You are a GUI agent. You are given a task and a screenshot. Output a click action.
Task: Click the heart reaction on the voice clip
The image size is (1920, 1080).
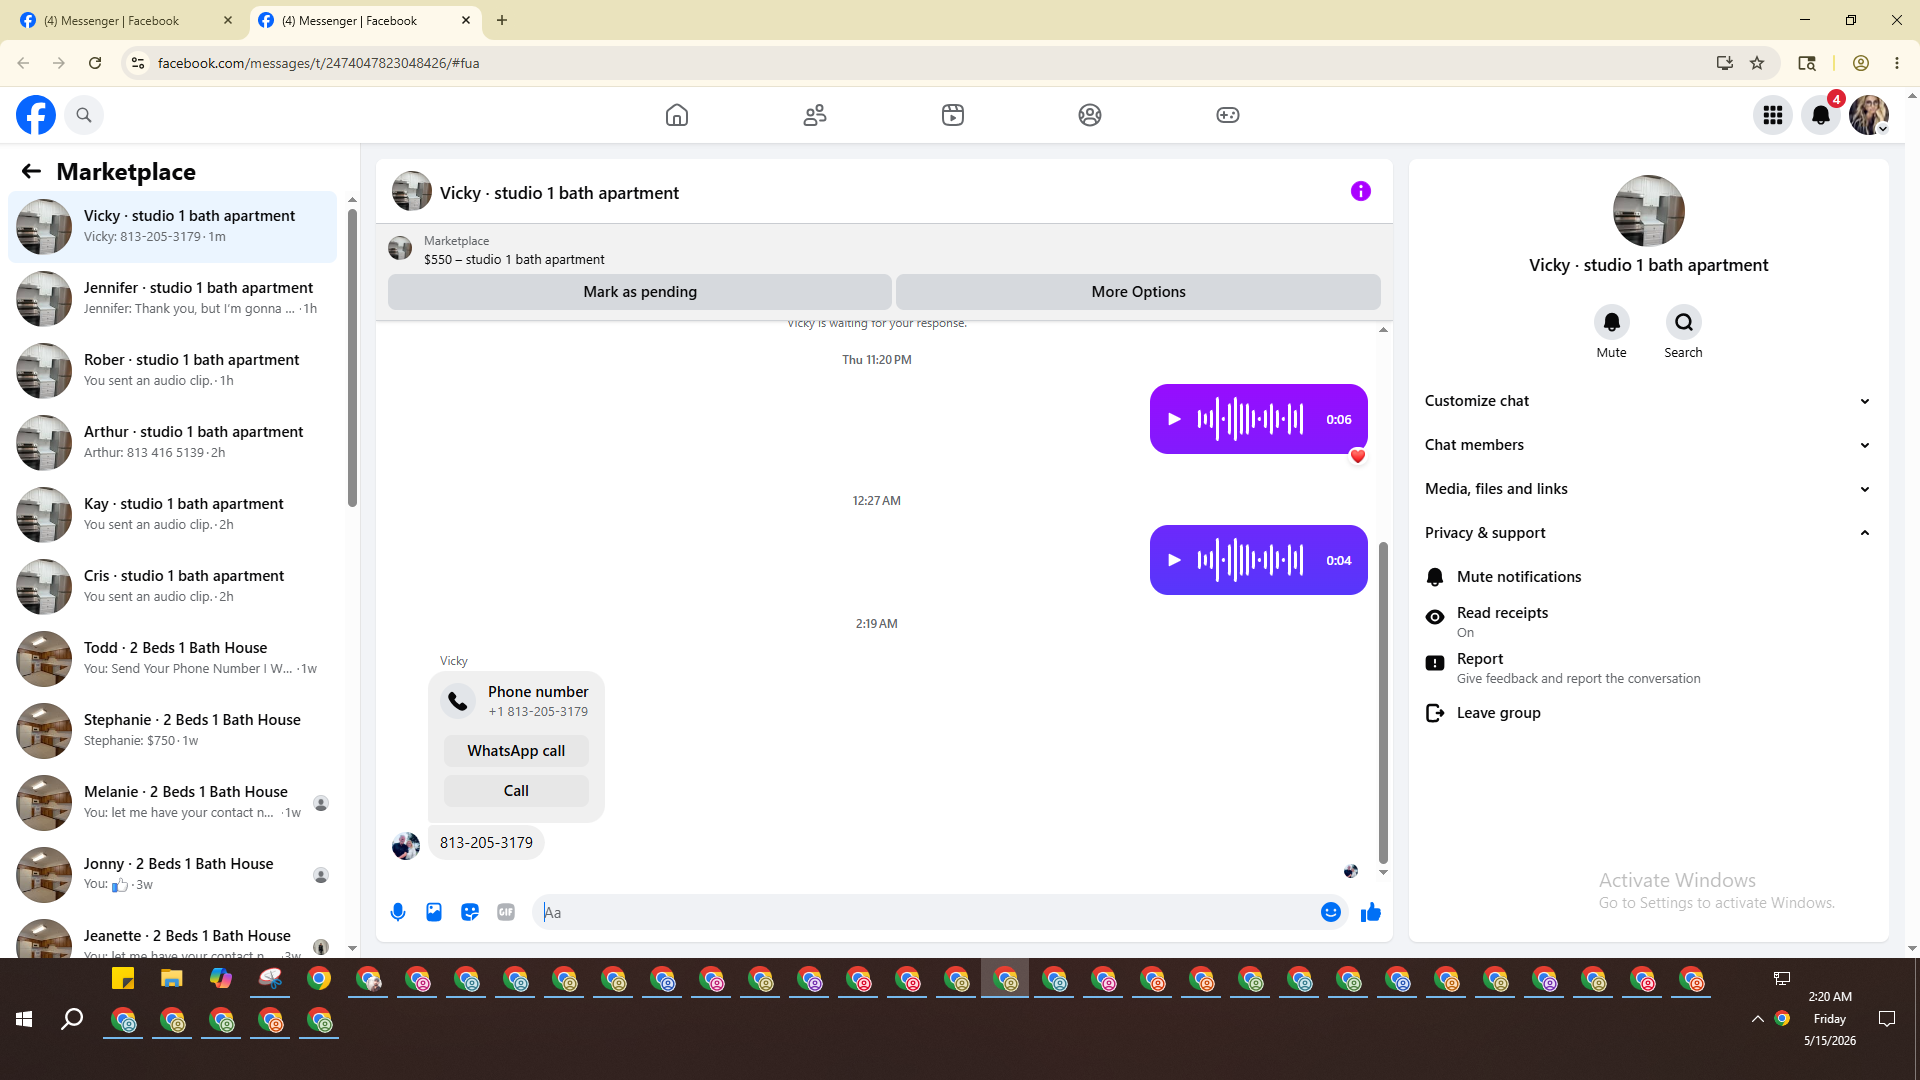click(1358, 456)
